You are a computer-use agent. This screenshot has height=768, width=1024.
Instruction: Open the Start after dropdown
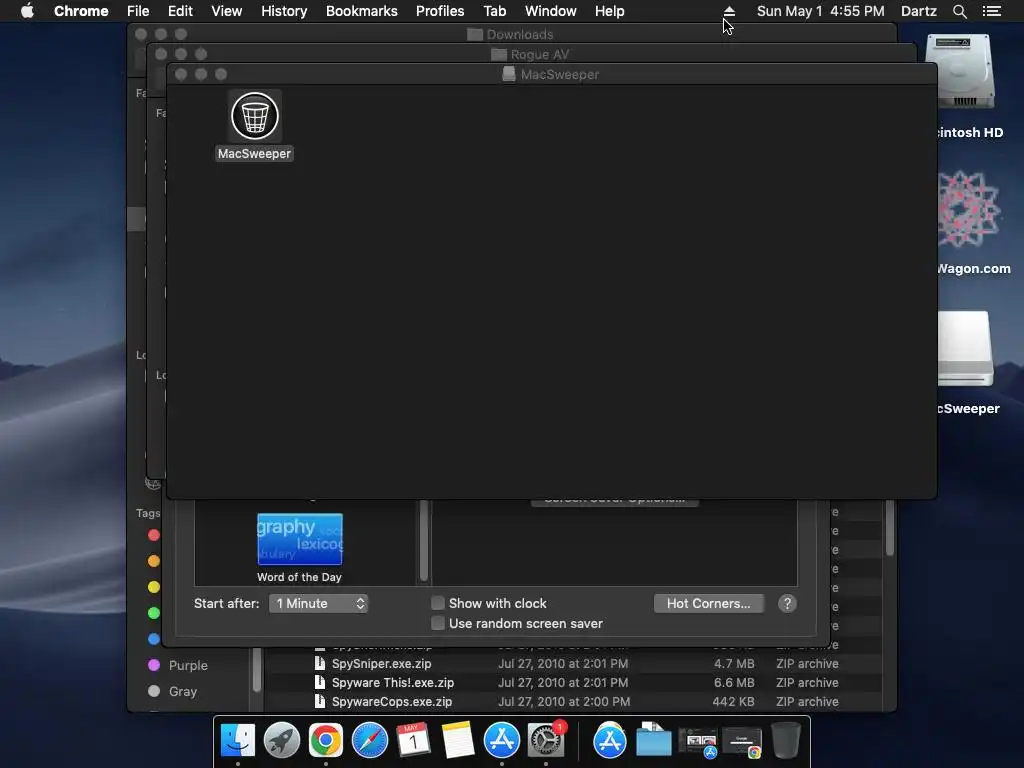pyautogui.click(x=319, y=603)
